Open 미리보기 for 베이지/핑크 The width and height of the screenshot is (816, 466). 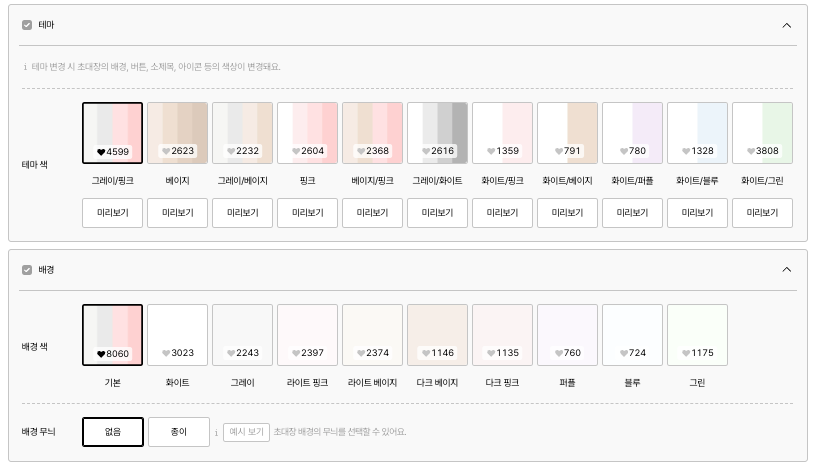point(373,213)
